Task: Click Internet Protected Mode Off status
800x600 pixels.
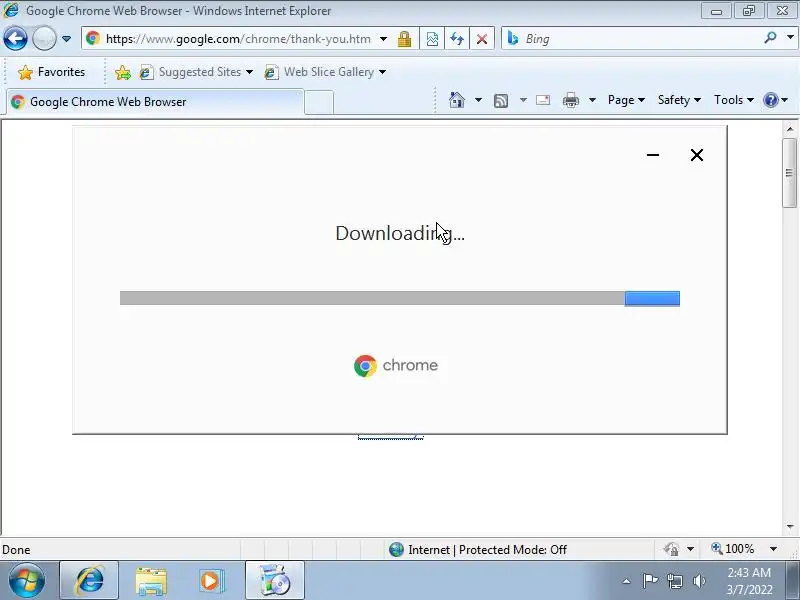Action: click(x=478, y=549)
